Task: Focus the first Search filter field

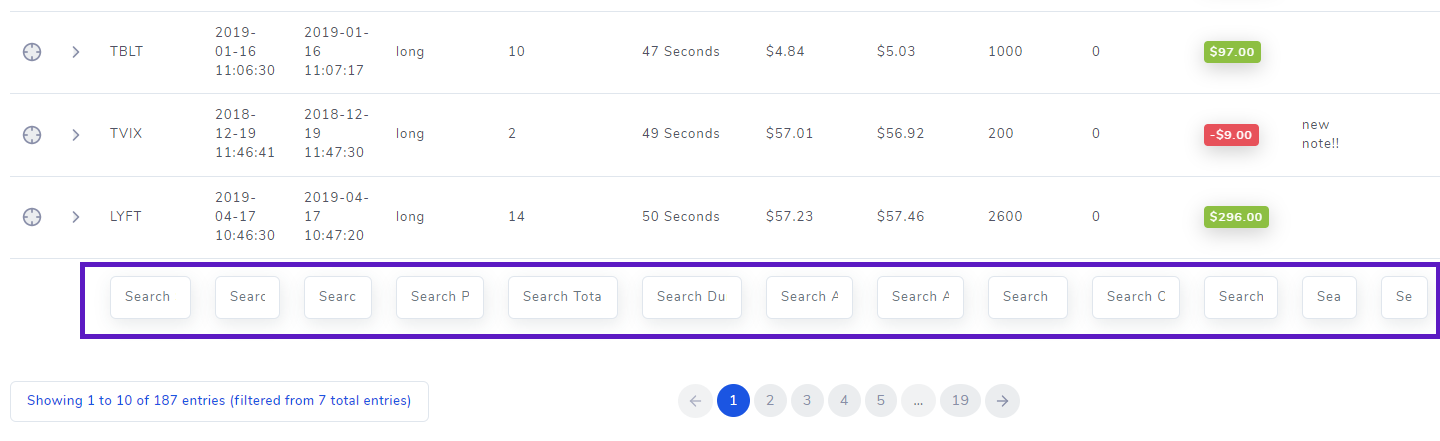Action: click(x=150, y=297)
